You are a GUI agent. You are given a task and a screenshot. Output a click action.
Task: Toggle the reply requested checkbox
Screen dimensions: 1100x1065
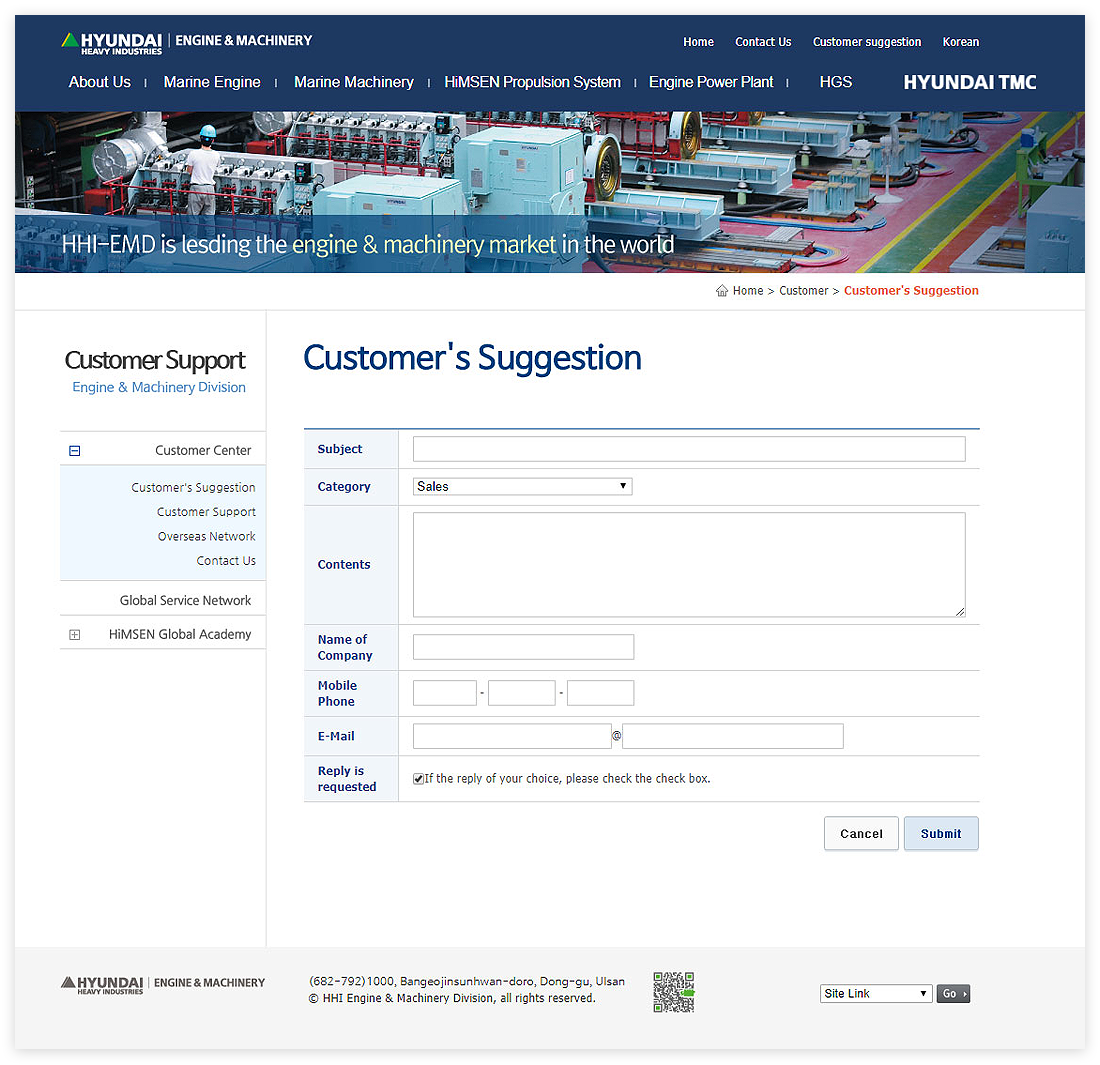click(418, 779)
